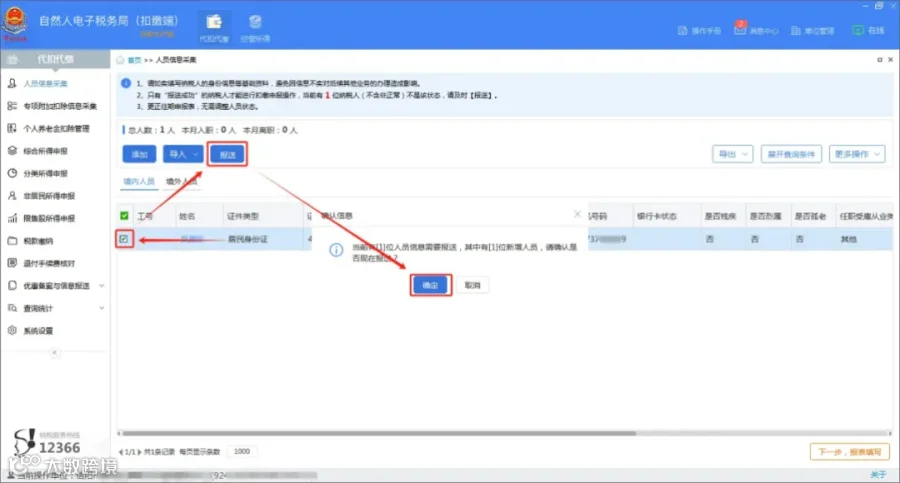
Task: Uncheck the first person row checkbox
Action: click(124, 239)
